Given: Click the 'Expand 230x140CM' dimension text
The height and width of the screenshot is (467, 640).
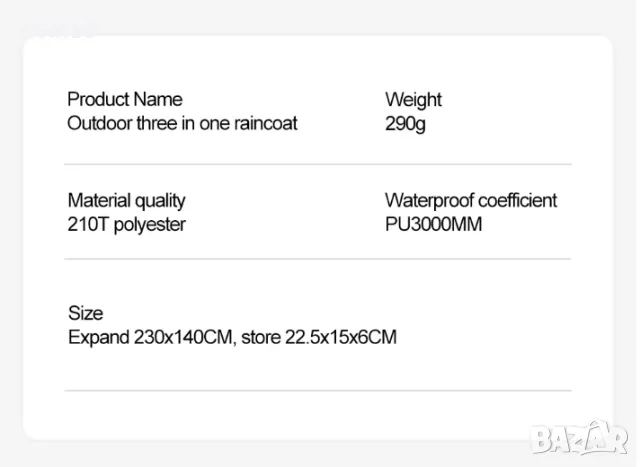Looking at the screenshot, I should pos(152,337).
